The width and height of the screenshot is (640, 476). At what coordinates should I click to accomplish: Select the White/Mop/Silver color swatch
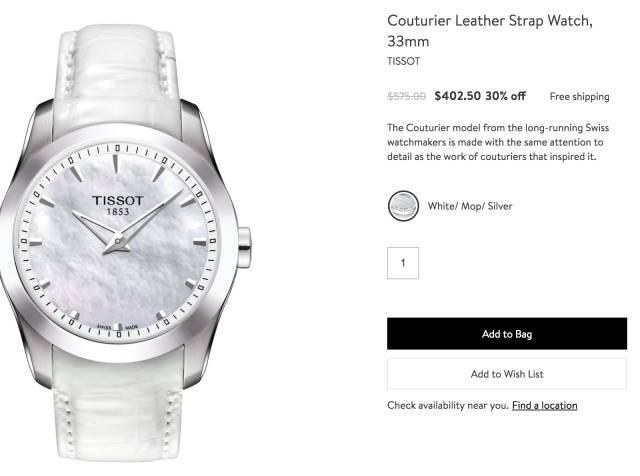(403, 206)
